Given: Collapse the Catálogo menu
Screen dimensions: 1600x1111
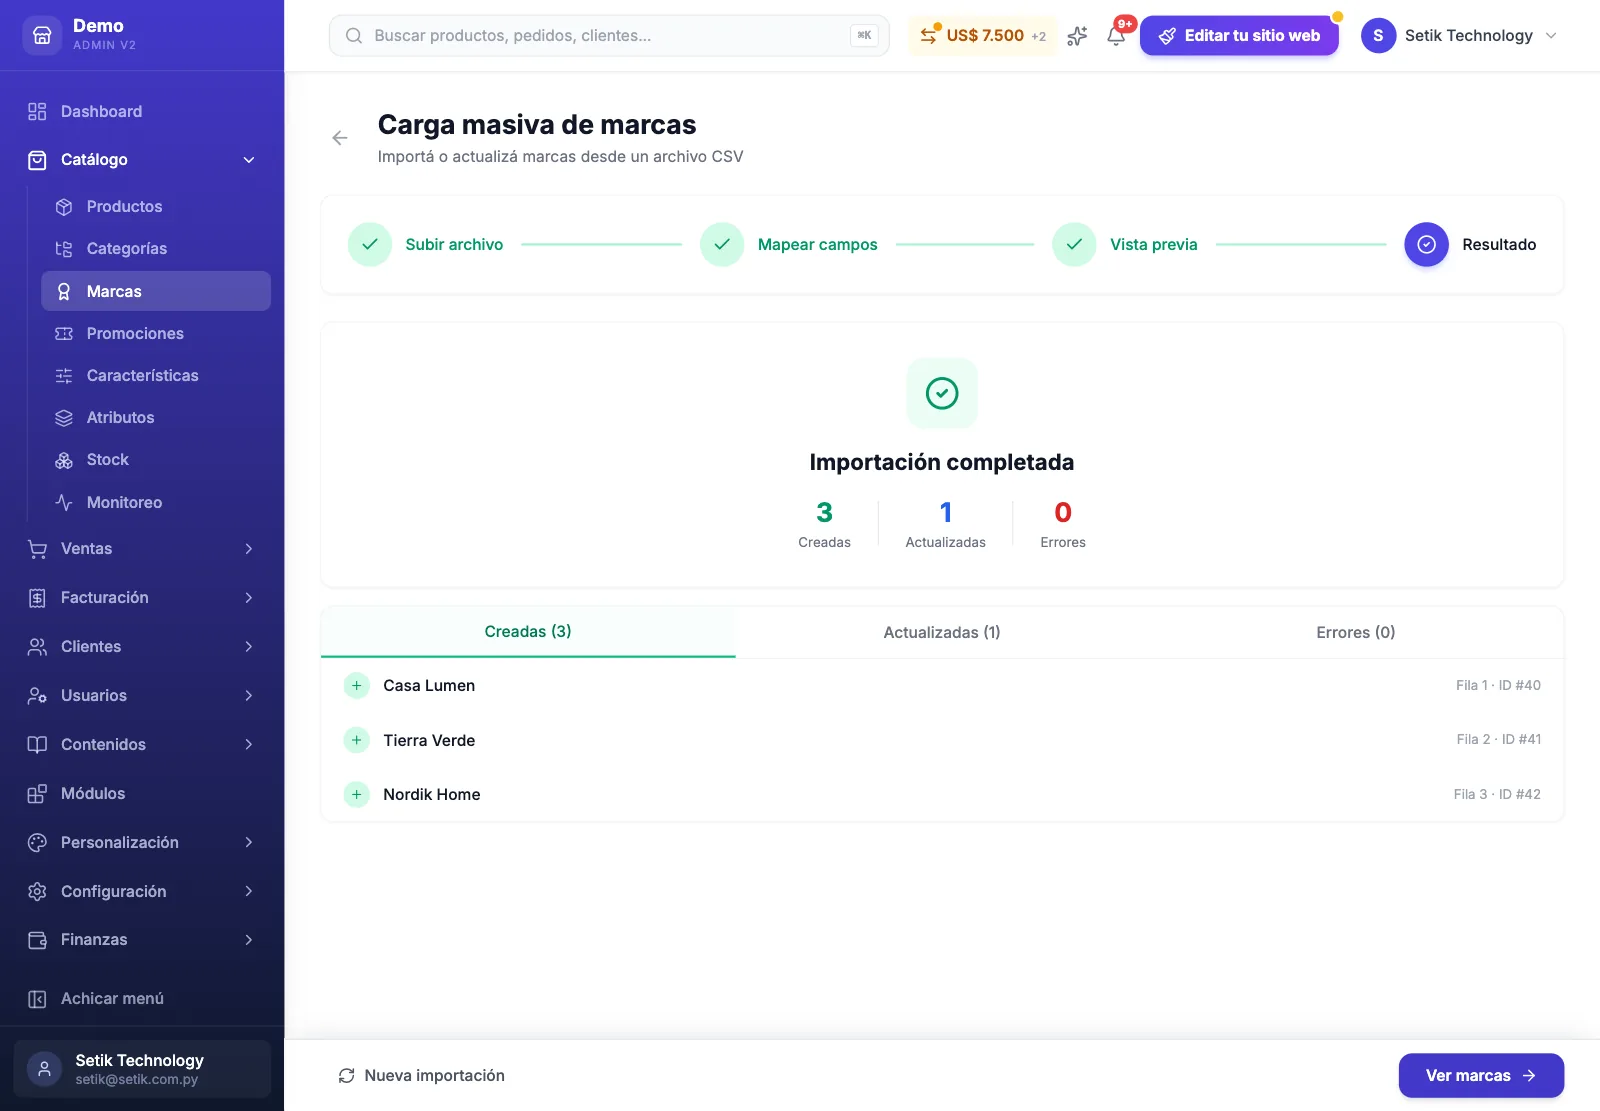Looking at the screenshot, I should pos(142,159).
